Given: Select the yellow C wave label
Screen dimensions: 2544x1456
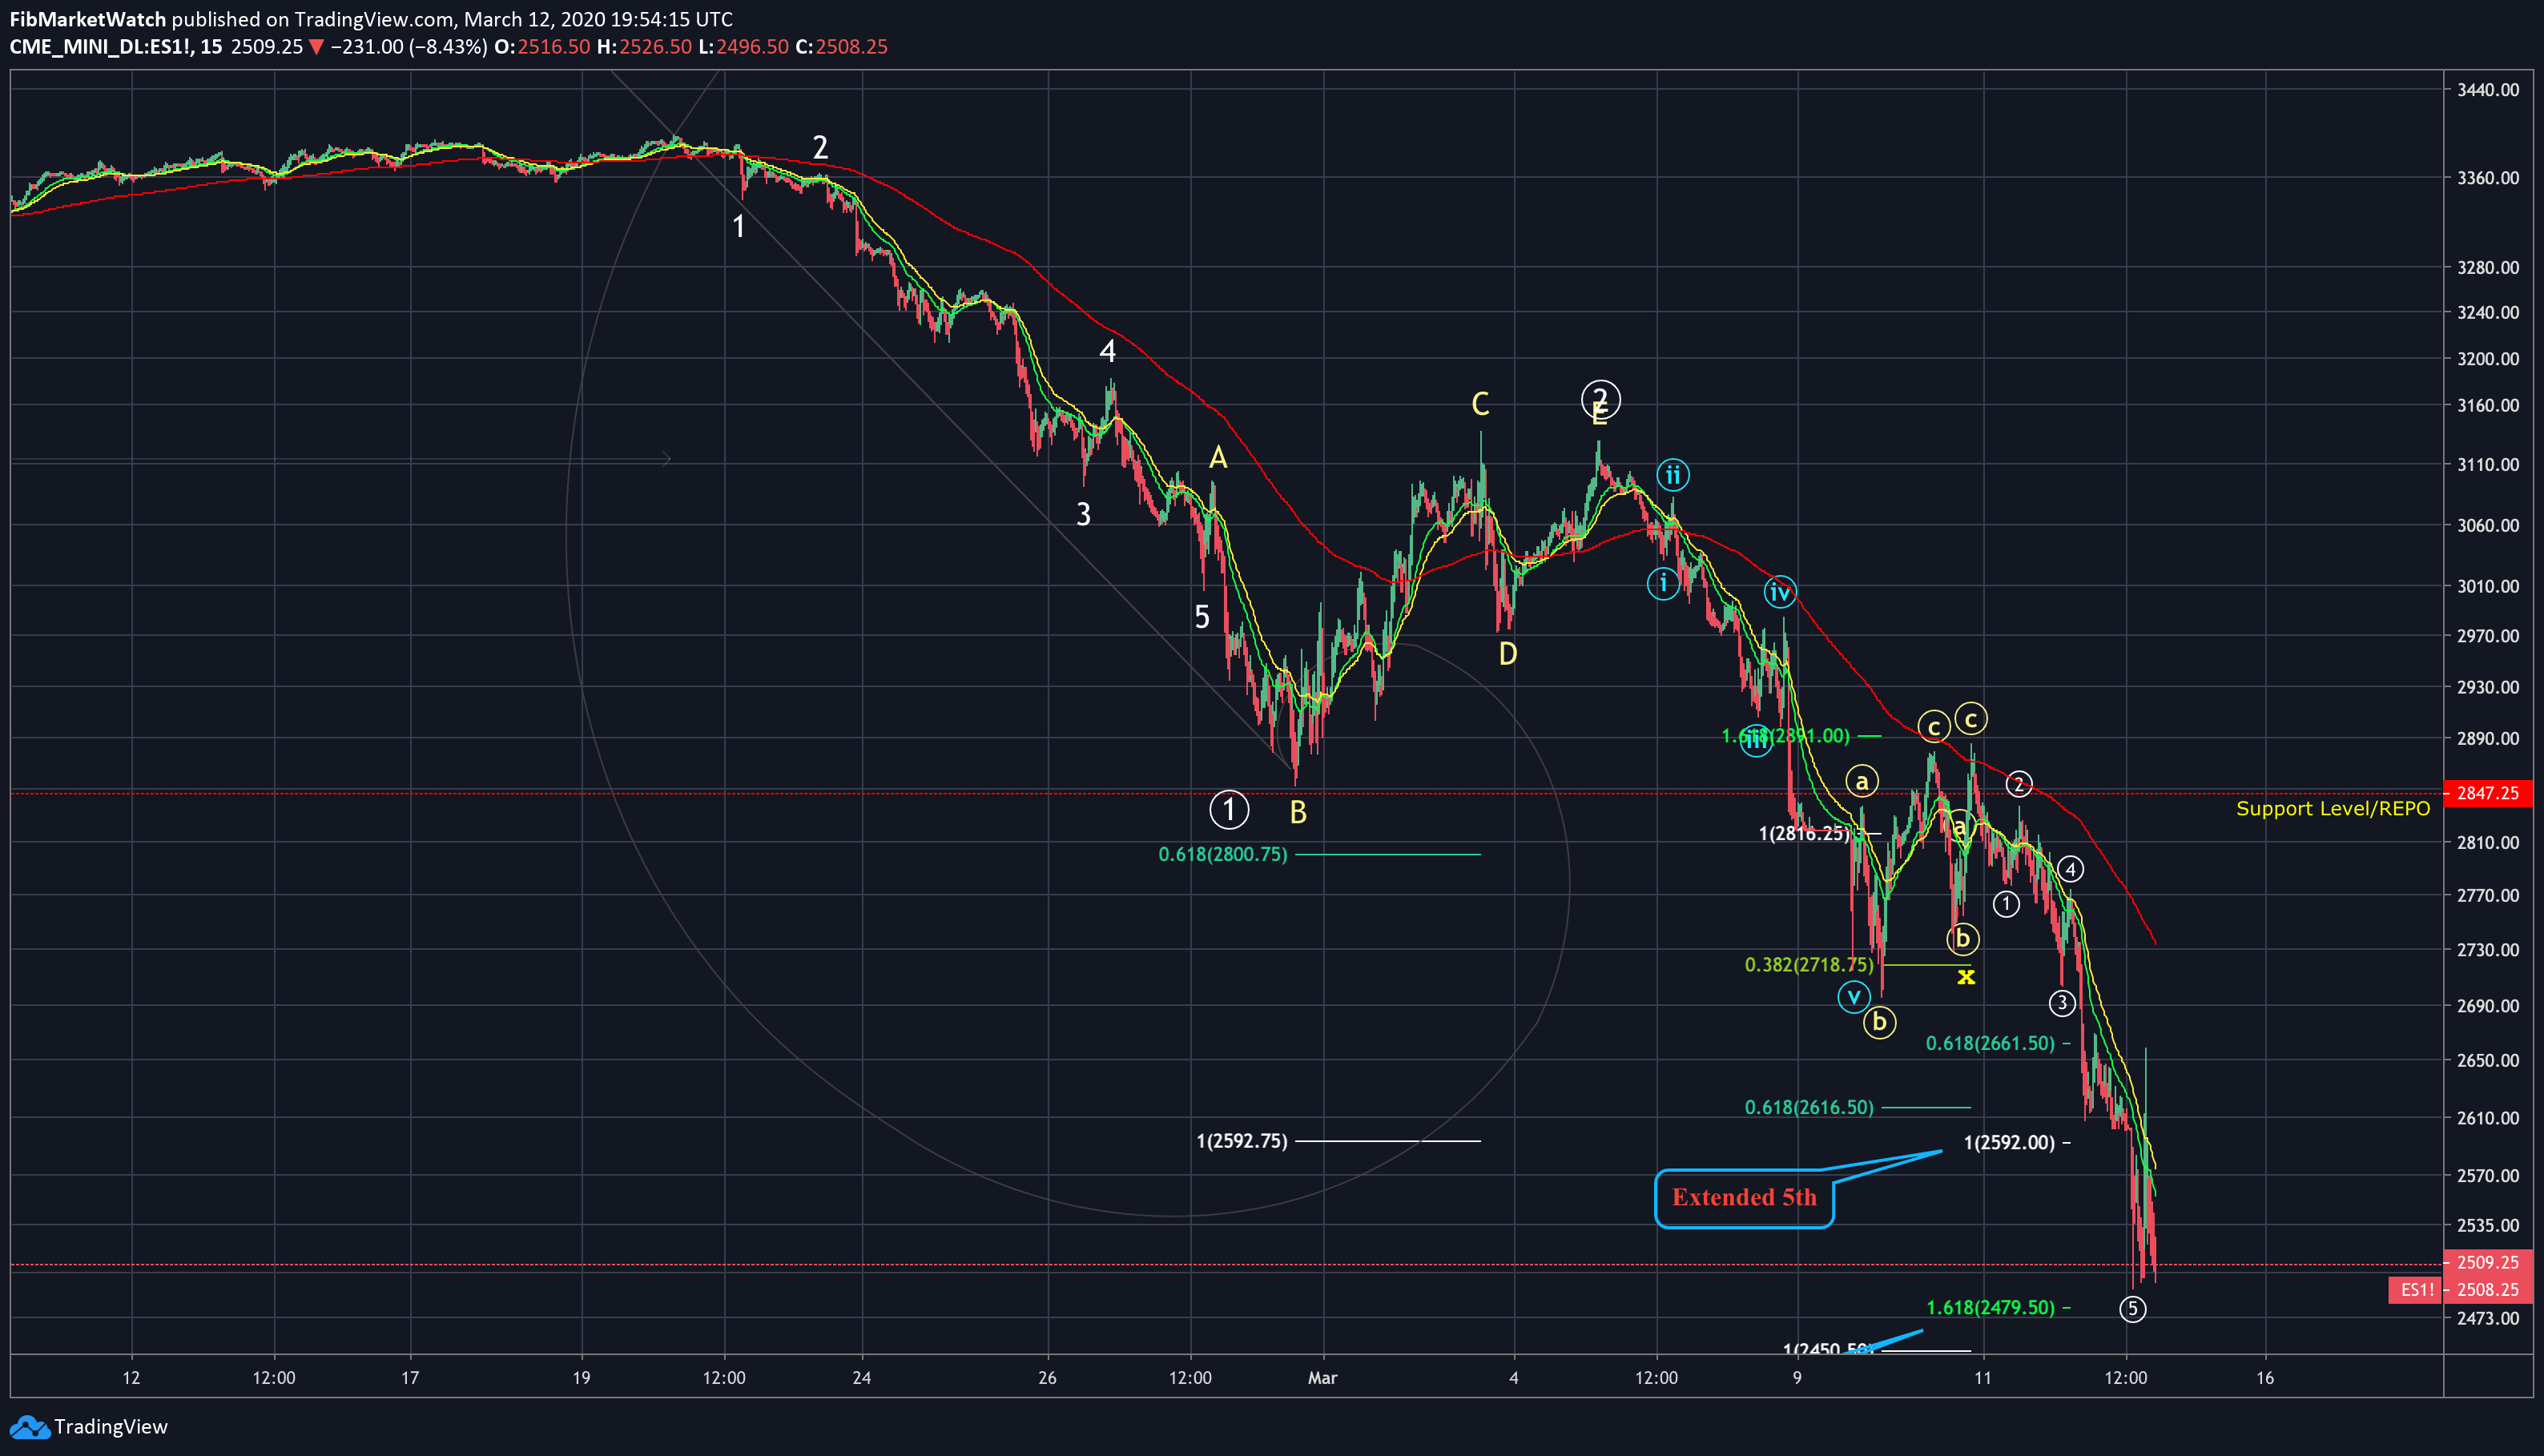Looking at the screenshot, I should 1480,404.
